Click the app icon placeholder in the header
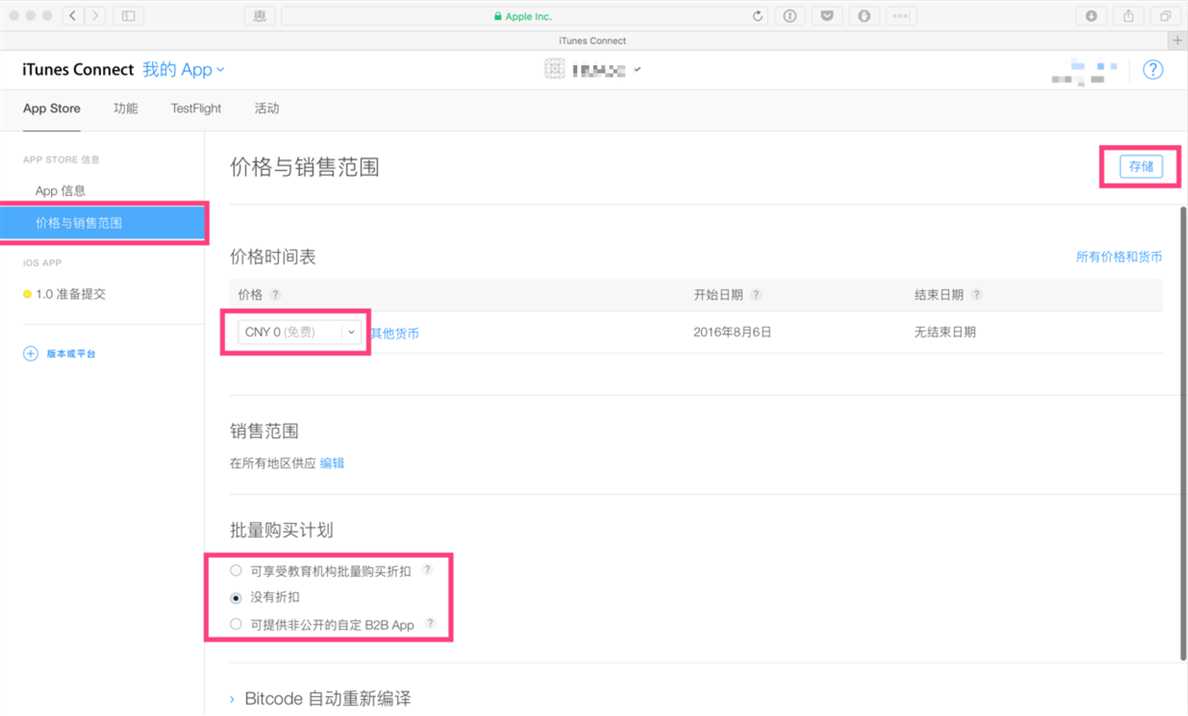This screenshot has width=1188, height=716. pos(555,69)
